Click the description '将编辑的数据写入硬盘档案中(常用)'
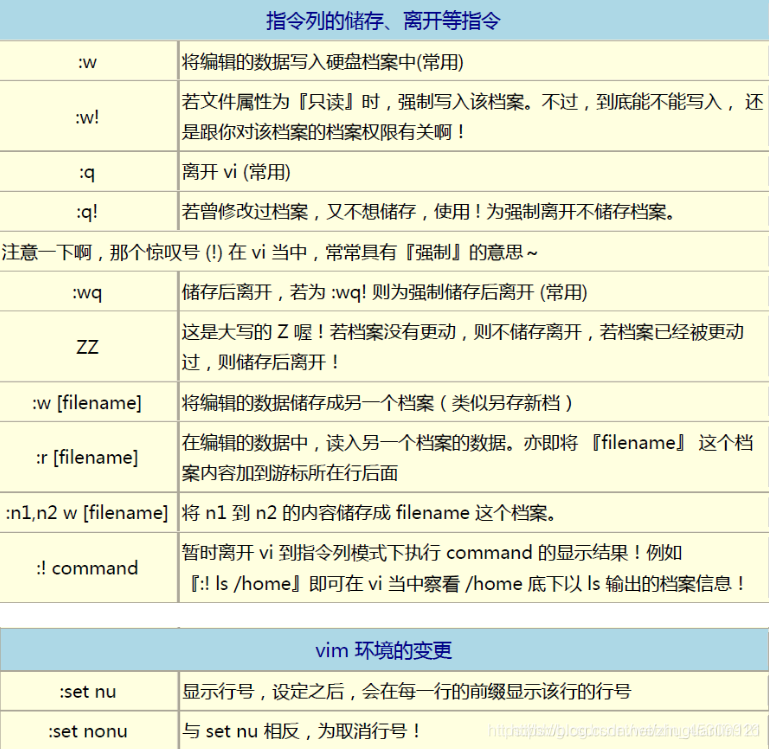Viewport: 769px width, 749px height. point(322,62)
